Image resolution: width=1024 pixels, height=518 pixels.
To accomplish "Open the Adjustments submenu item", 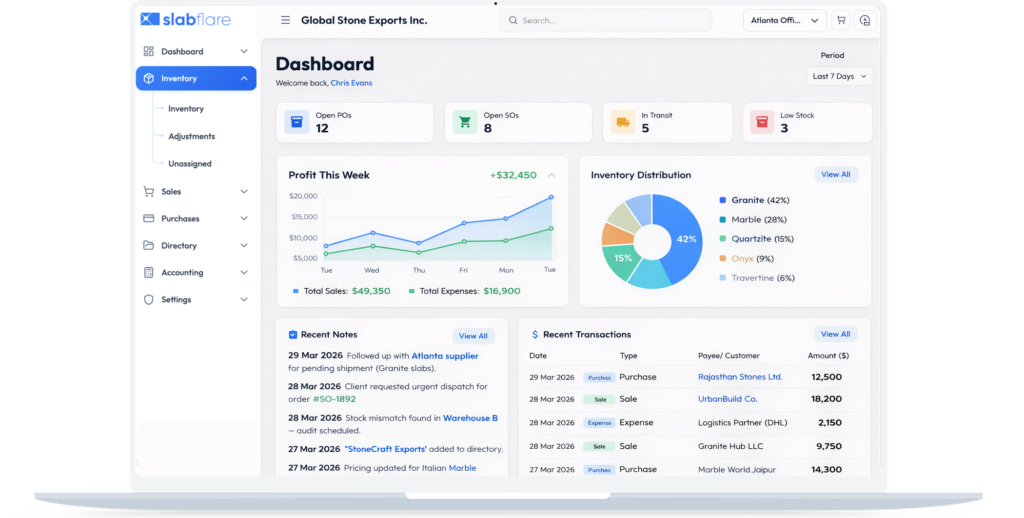I will [x=191, y=136].
